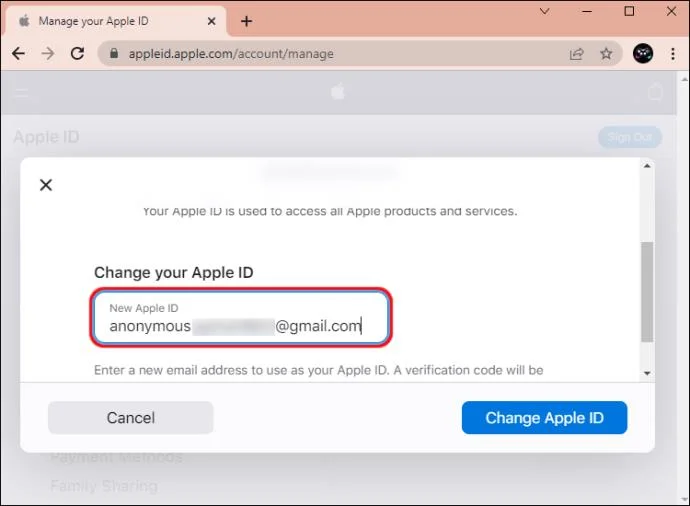Click the Cancel button

pyautogui.click(x=131, y=418)
